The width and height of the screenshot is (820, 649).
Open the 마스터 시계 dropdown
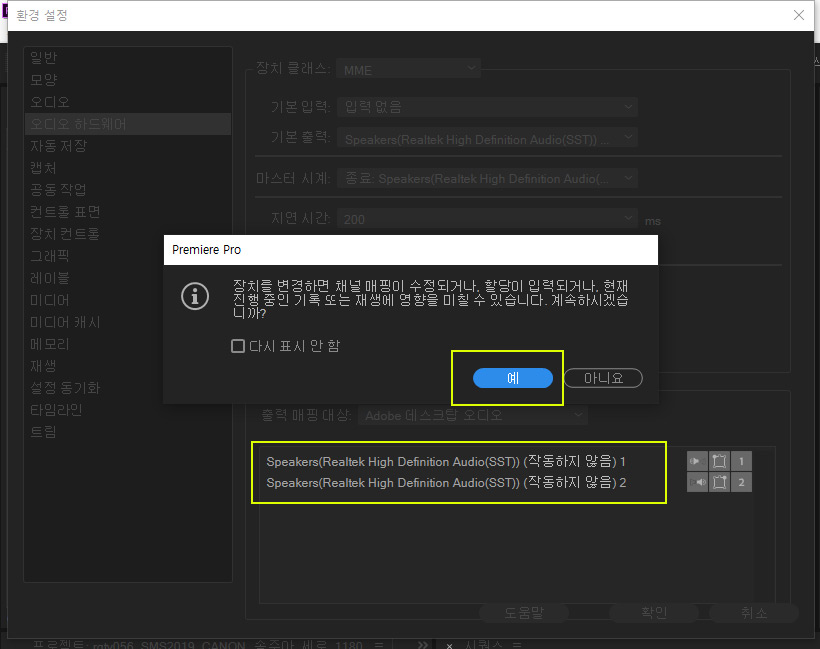(x=487, y=178)
